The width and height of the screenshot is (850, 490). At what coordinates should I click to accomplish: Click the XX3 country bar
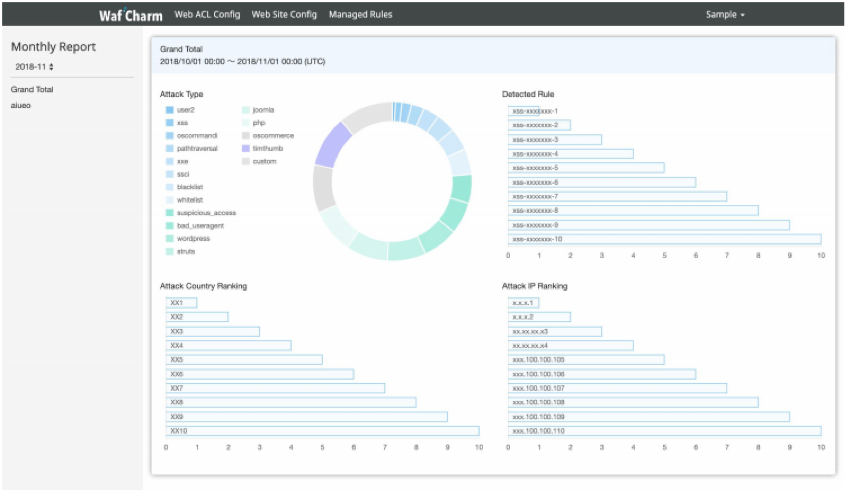tap(212, 331)
